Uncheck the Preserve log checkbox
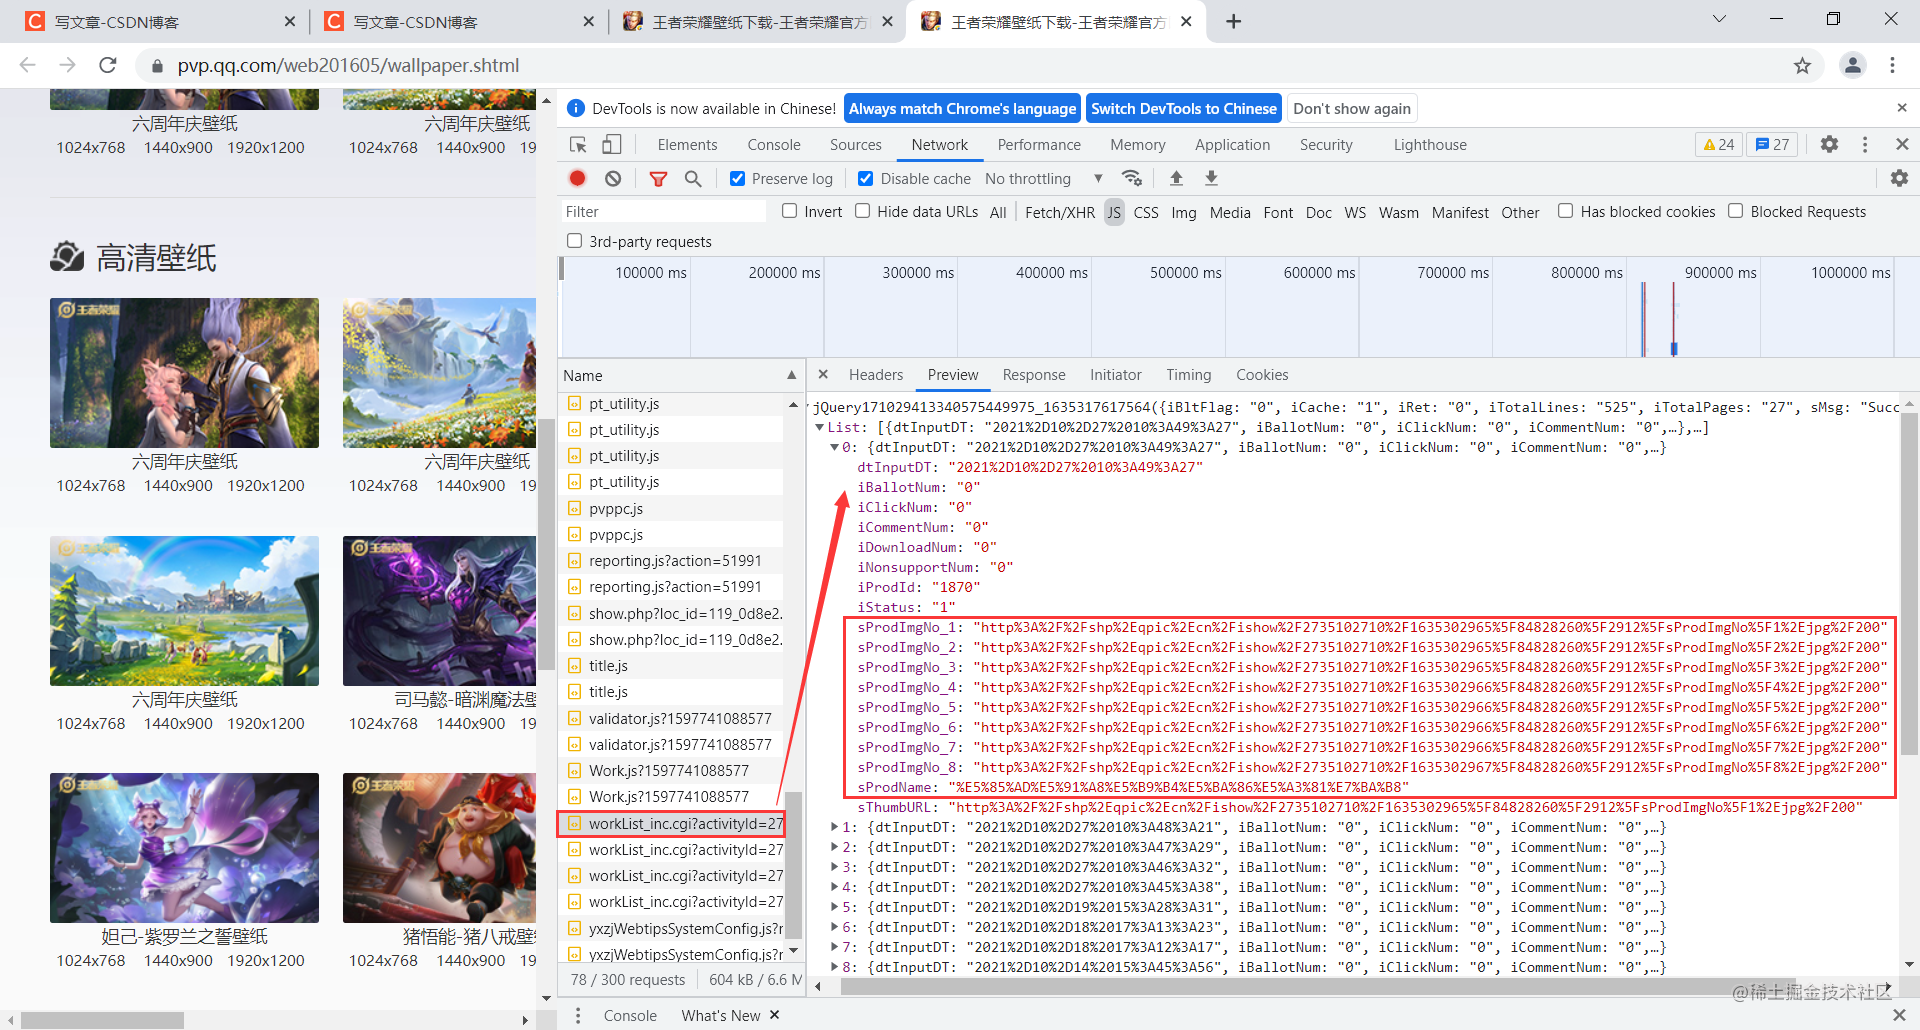This screenshot has height=1030, width=1920. (x=738, y=178)
